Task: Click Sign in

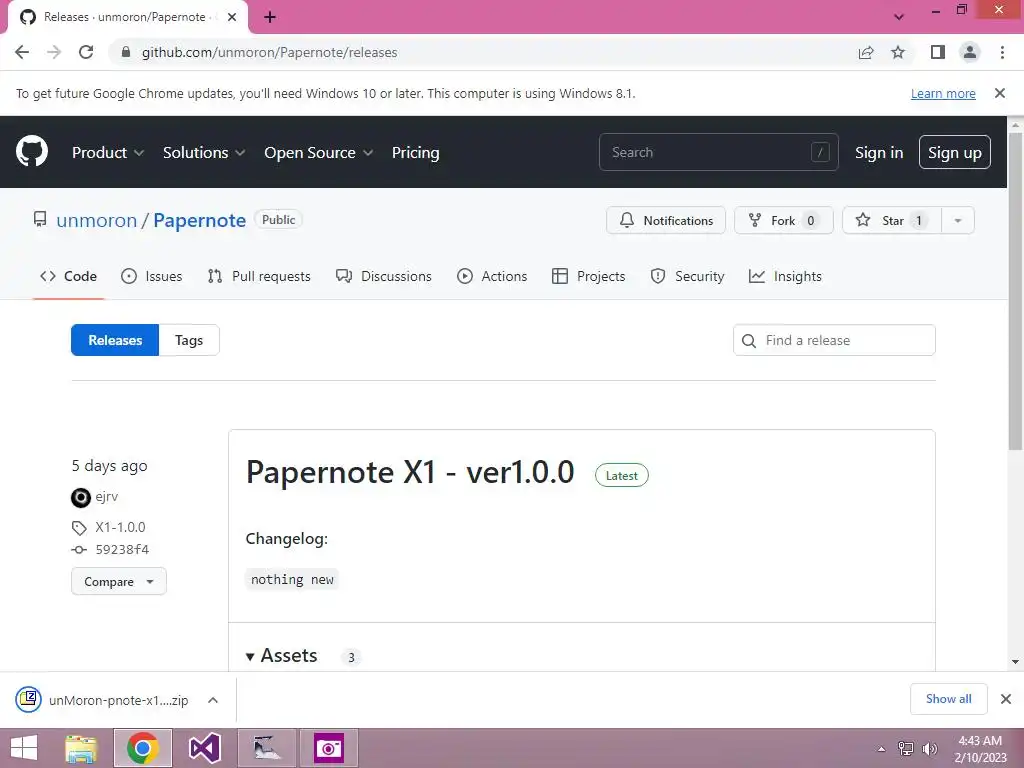Action: (879, 152)
